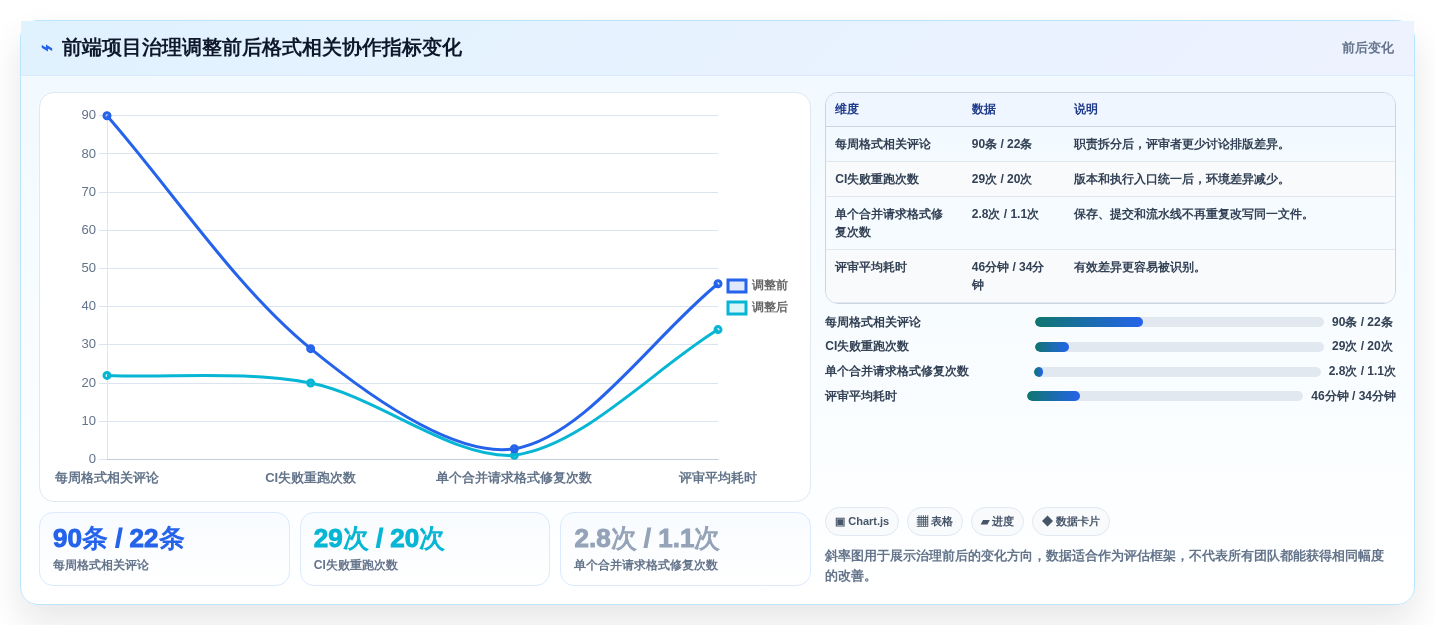
Task: Click the 每周格式相关评论 progress row label
Action: [x=873, y=322]
